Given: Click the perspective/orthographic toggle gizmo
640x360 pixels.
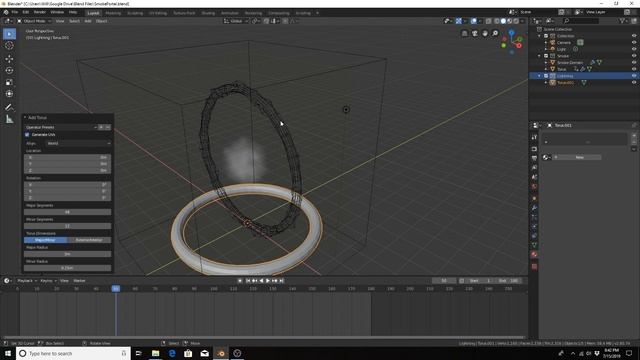Looking at the screenshot, I should point(464,33).
